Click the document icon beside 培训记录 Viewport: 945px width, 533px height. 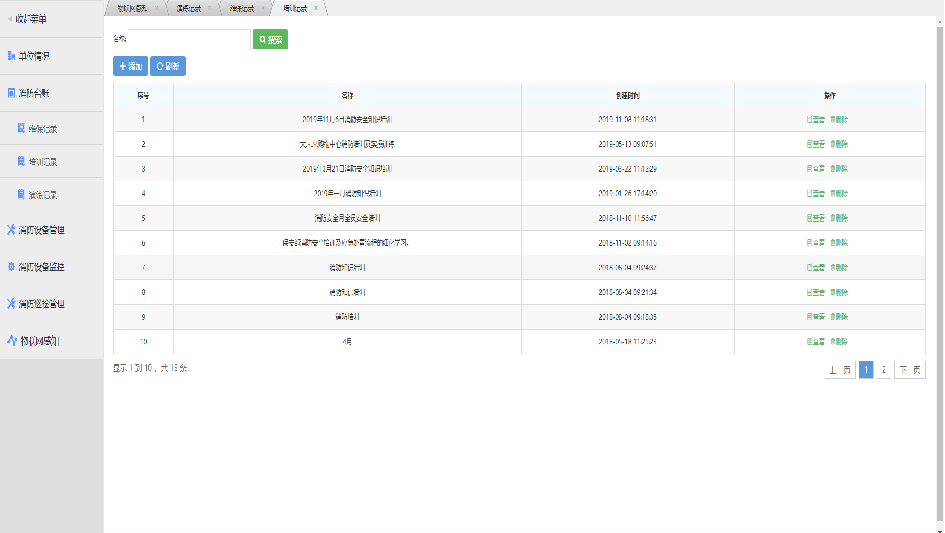(21, 161)
